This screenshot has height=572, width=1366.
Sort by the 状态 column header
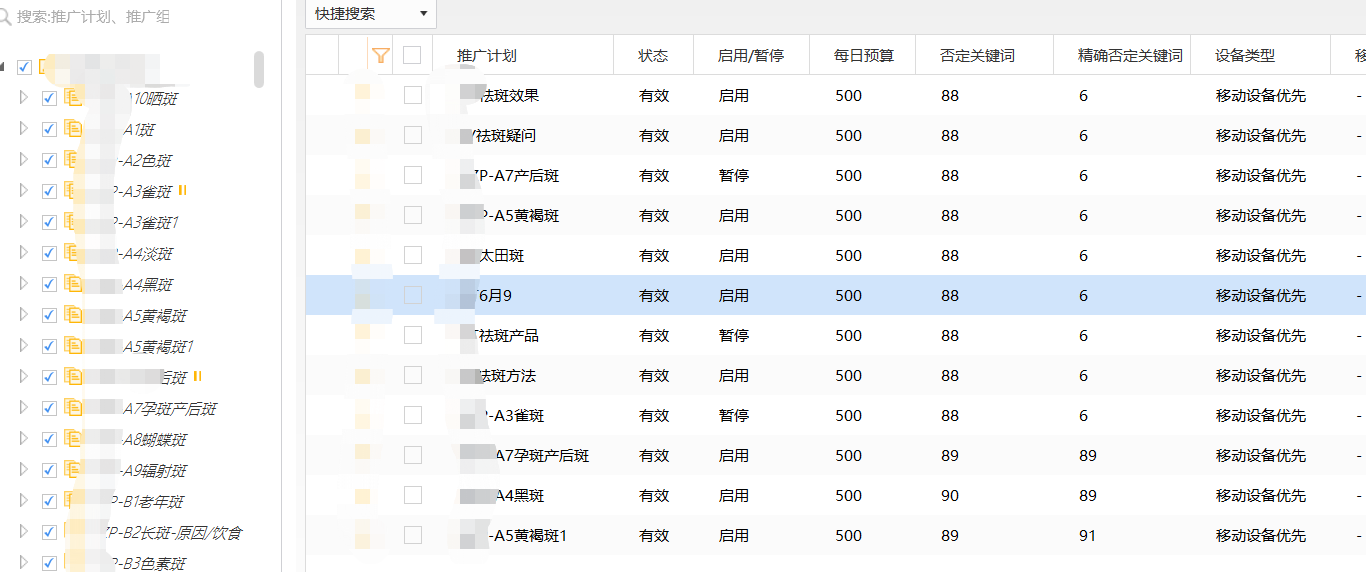[x=653, y=56]
